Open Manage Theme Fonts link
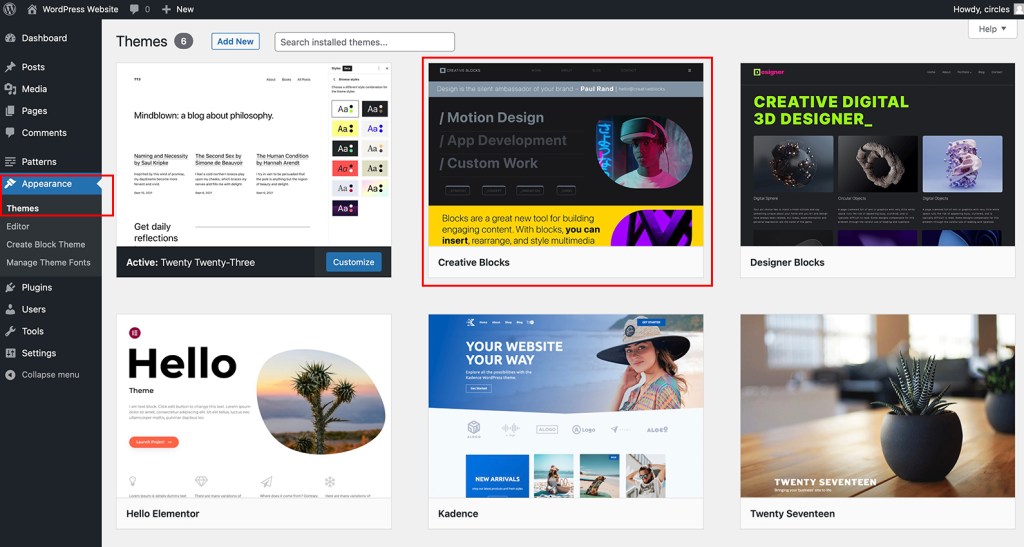This screenshot has width=1024, height=547. tap(48, 262)
